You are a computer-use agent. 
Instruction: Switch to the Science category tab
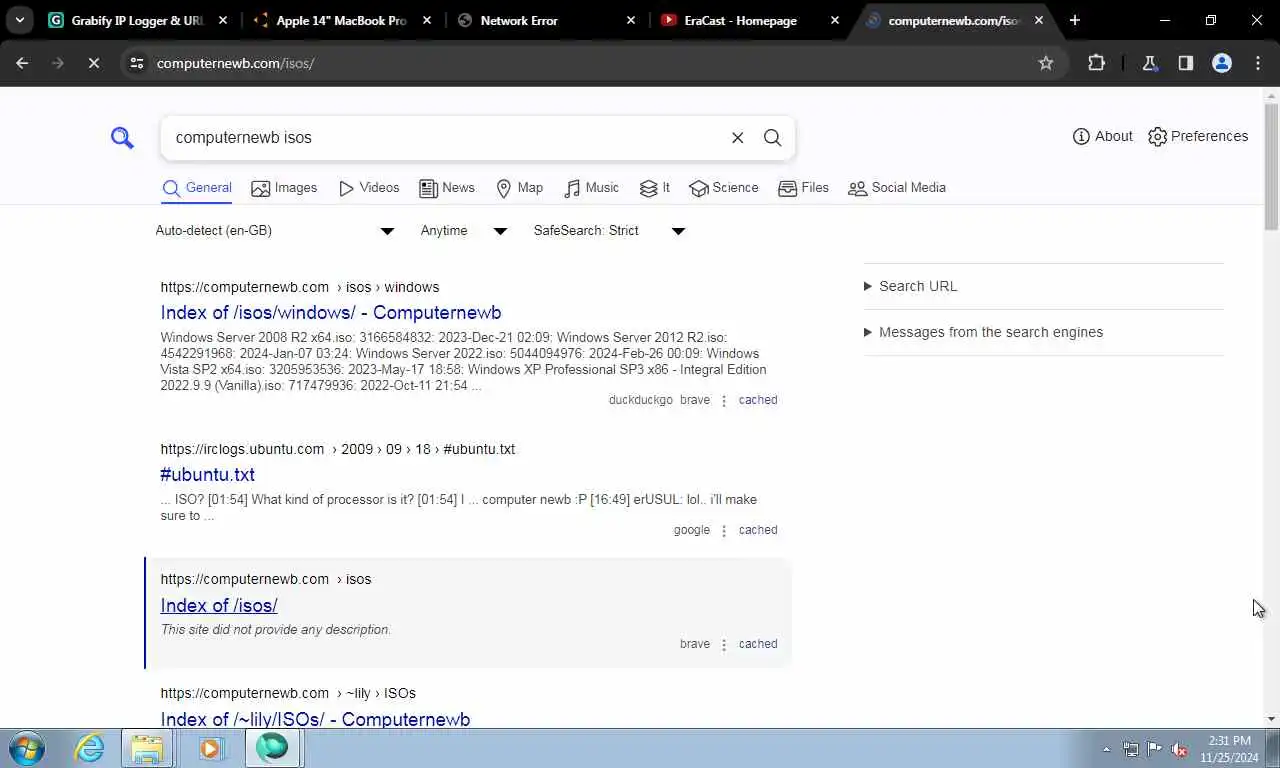point(724,188)
